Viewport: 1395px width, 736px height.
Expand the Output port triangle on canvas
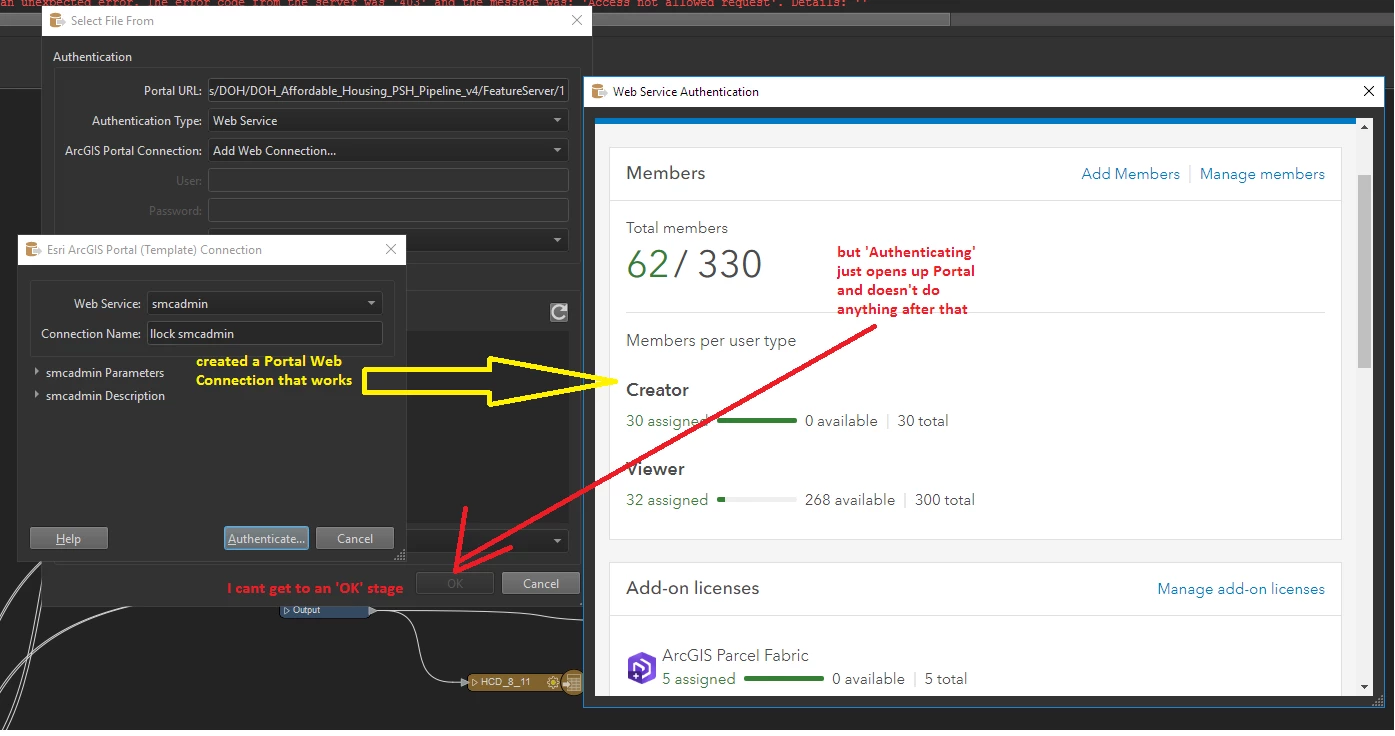click(x=287, y=610)
